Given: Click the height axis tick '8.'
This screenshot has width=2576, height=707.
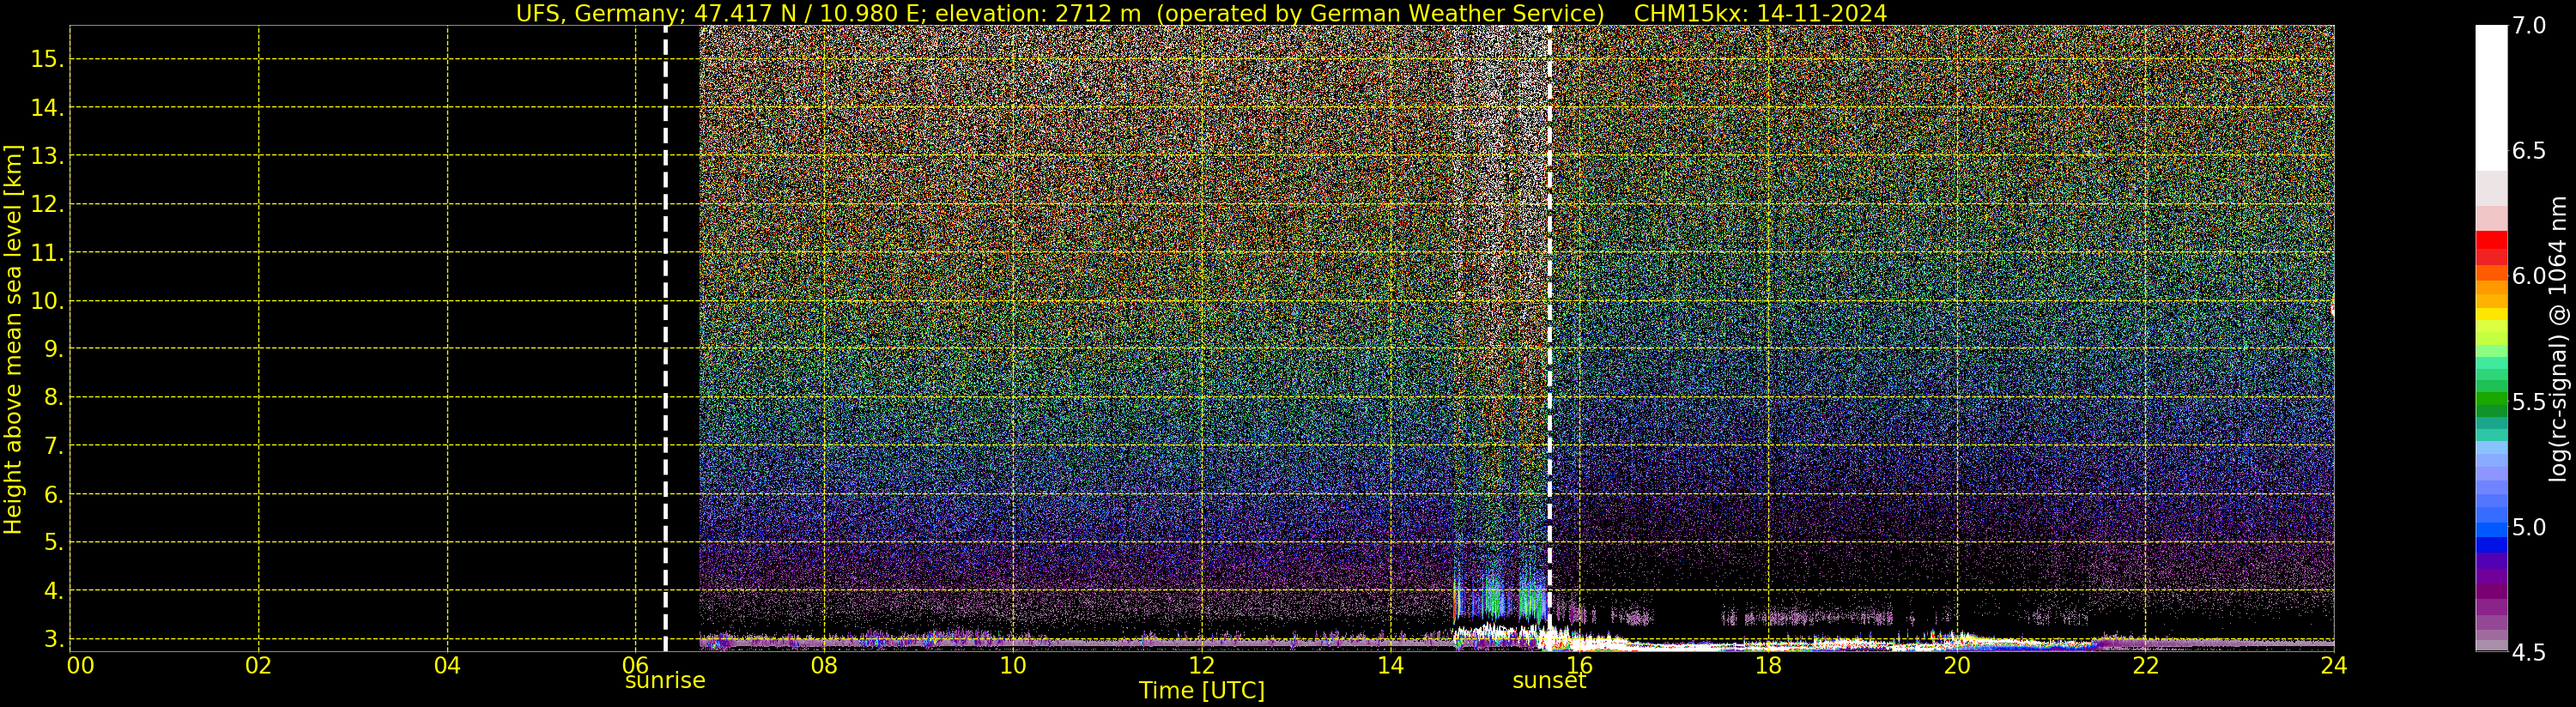Looking at the screenshot, I should (x=54, y=397).
